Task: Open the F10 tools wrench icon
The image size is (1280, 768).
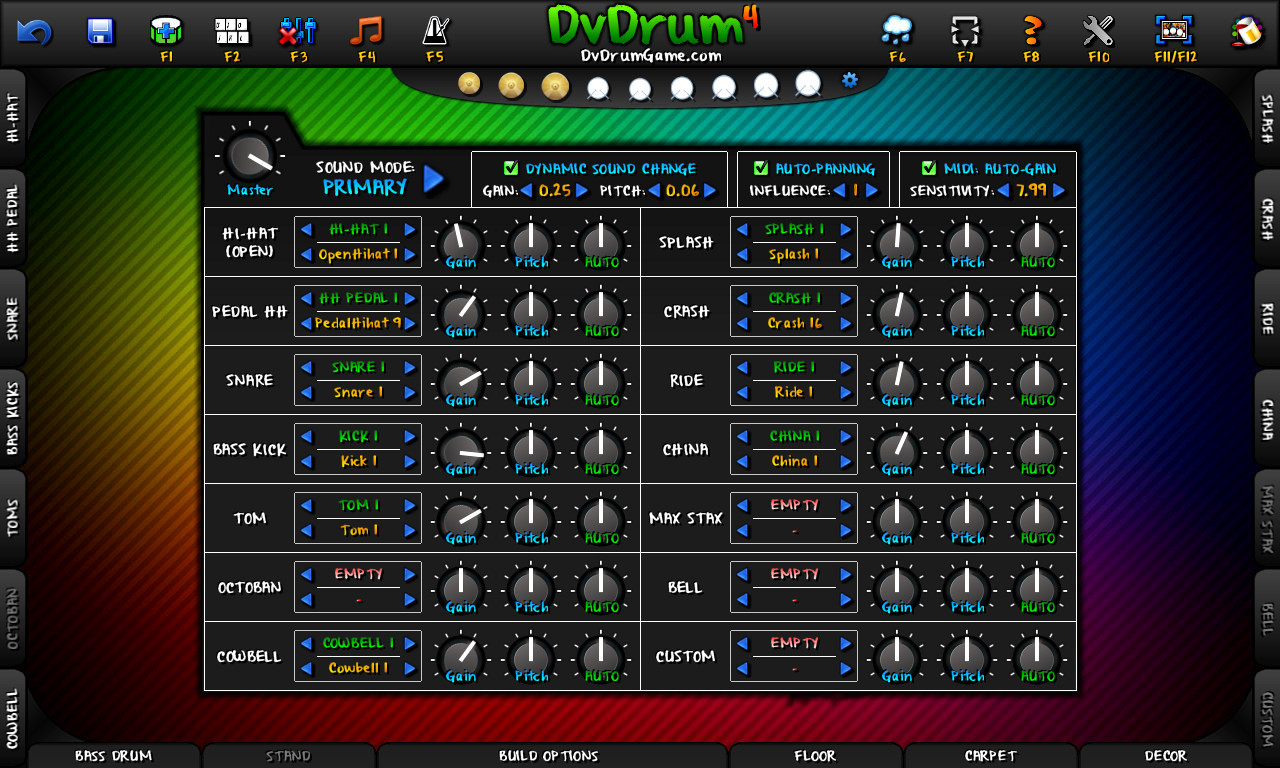Action: coord(1098,31)
